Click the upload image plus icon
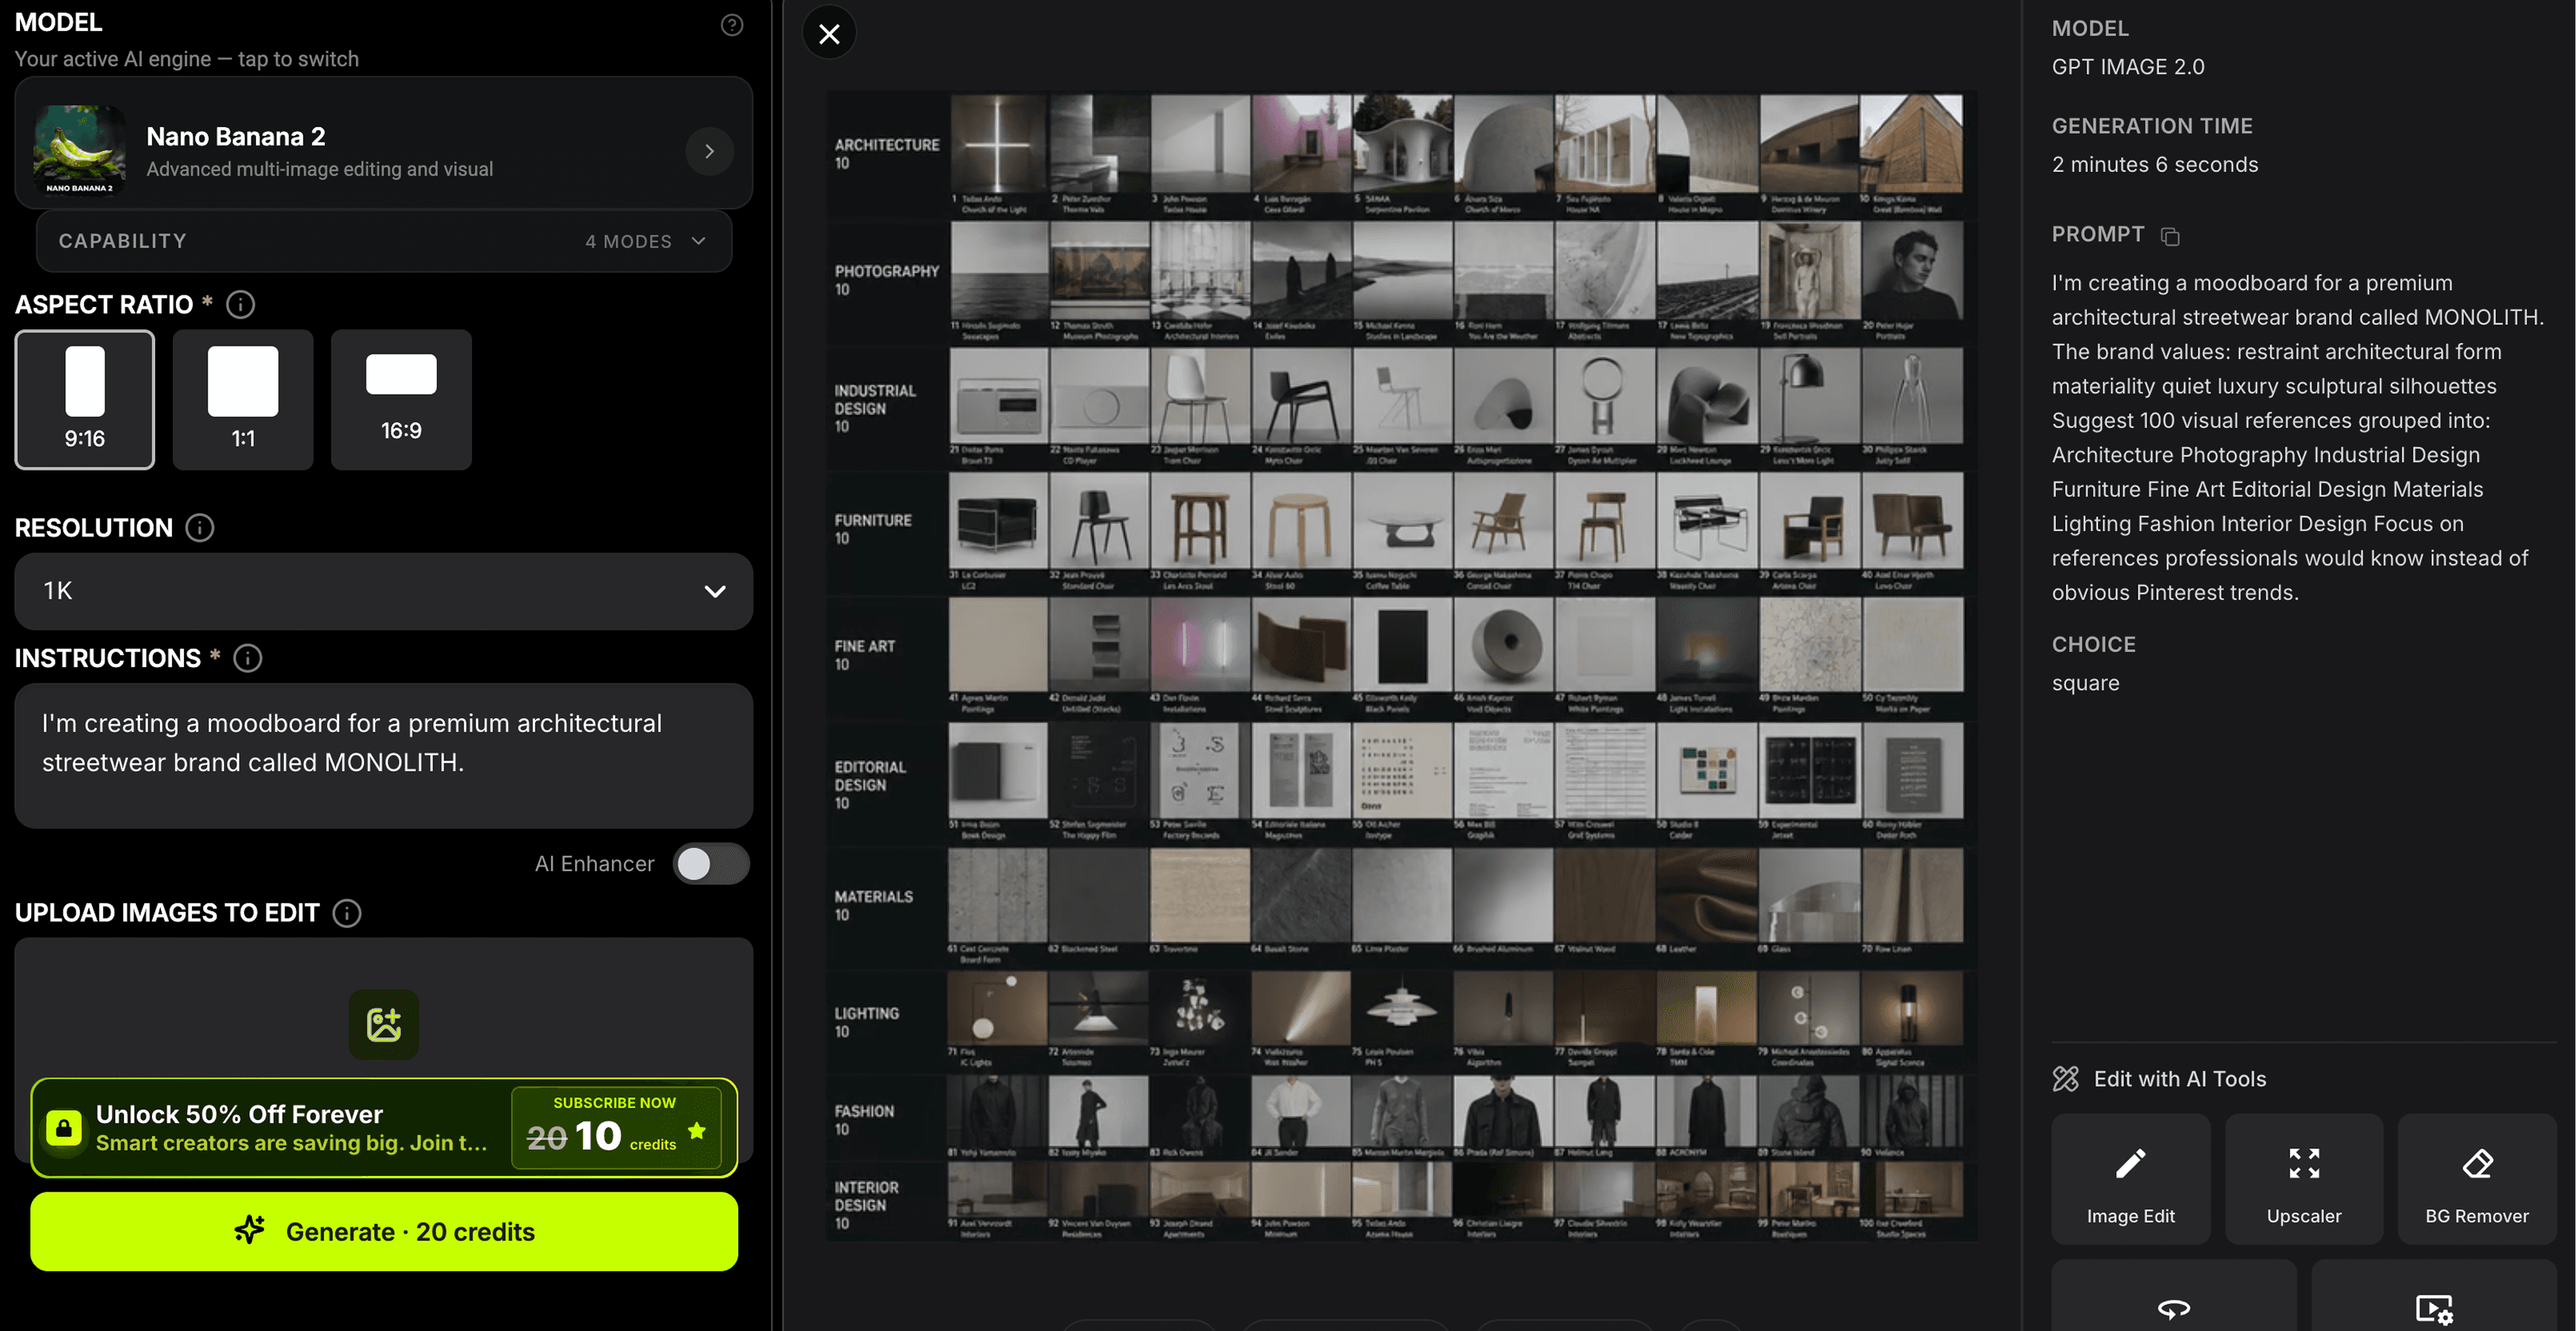2576x1331 pixels. click(x=384, y=1024)
